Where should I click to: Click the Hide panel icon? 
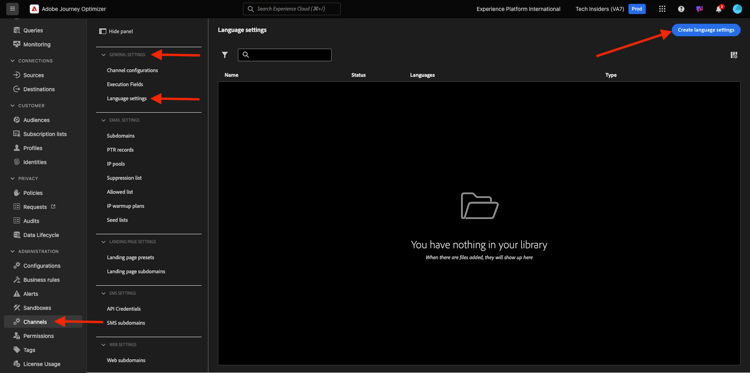coord(102,31)
